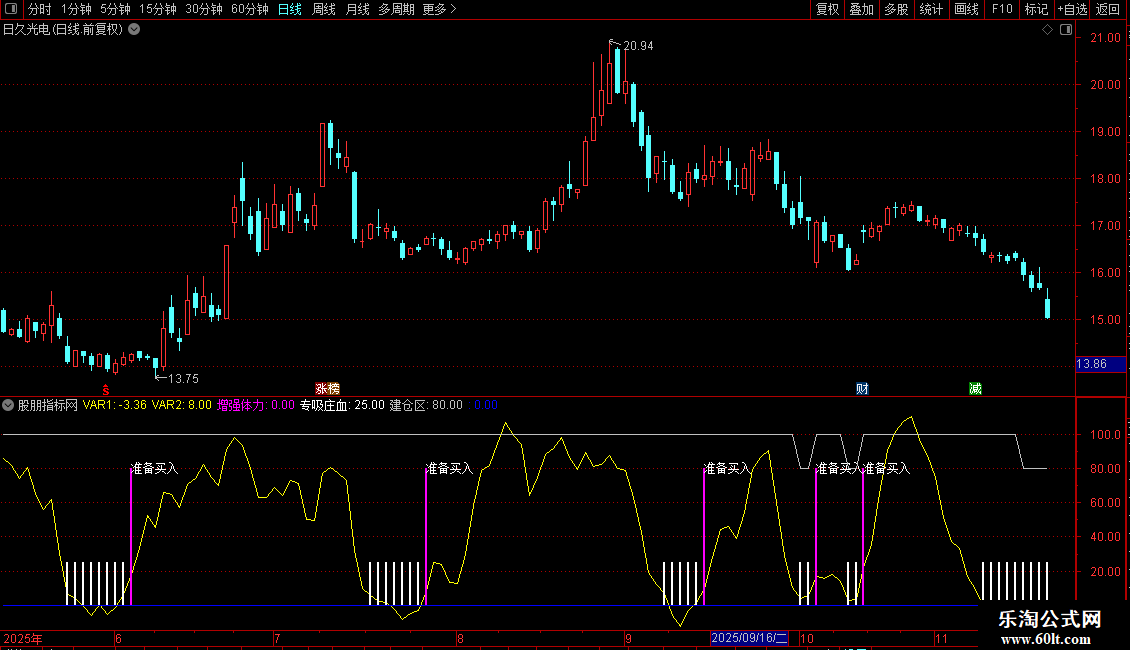Open the 更多 periods expander
This screenshot has height=650, width=1130.
(x=439, y=10)
